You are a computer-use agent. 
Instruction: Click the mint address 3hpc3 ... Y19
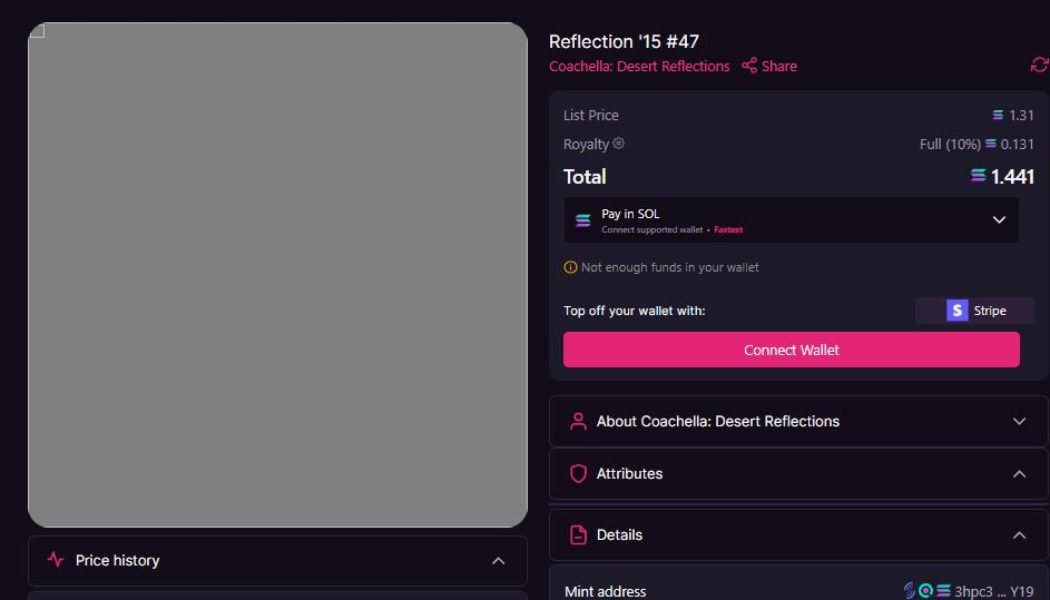tap(994, 591)
